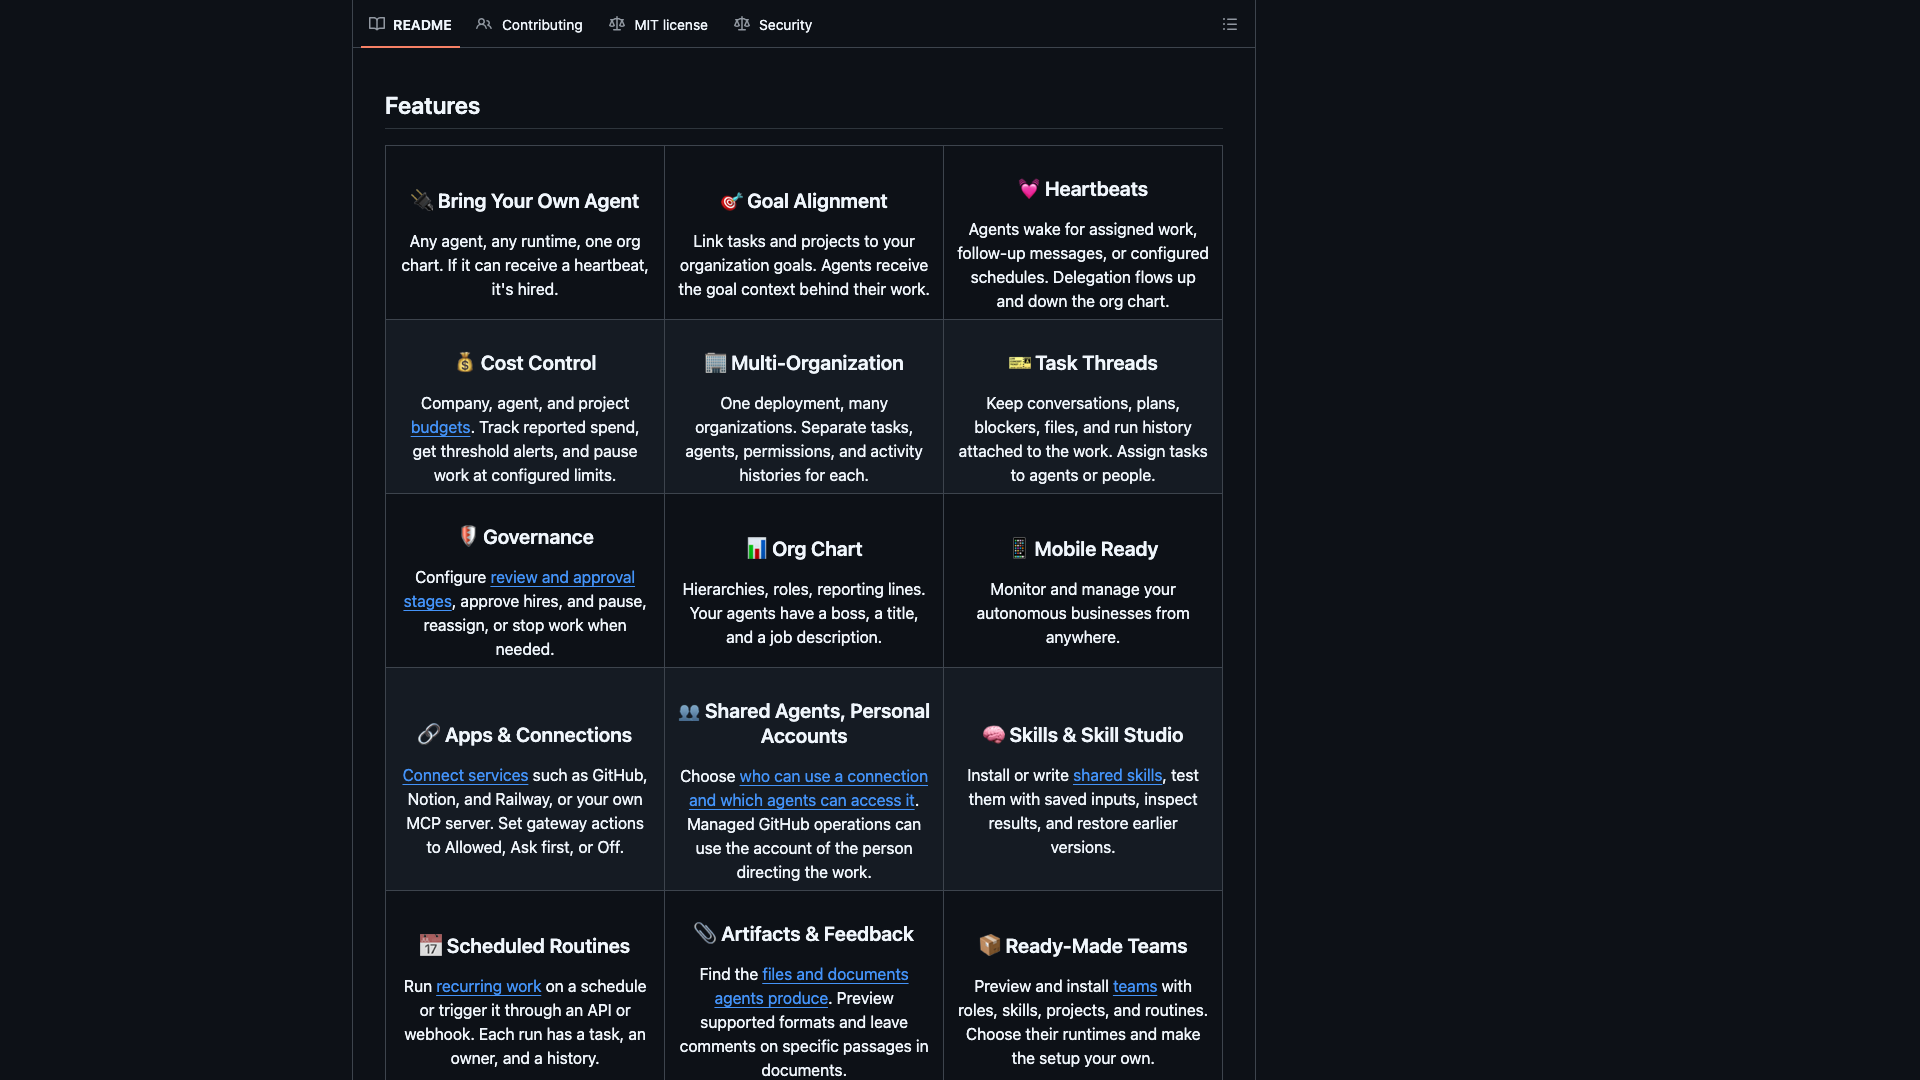The image size is (1920, 1080).
Task: Click the target emoji beside Goal Alignment
Action: click(732, 201)
